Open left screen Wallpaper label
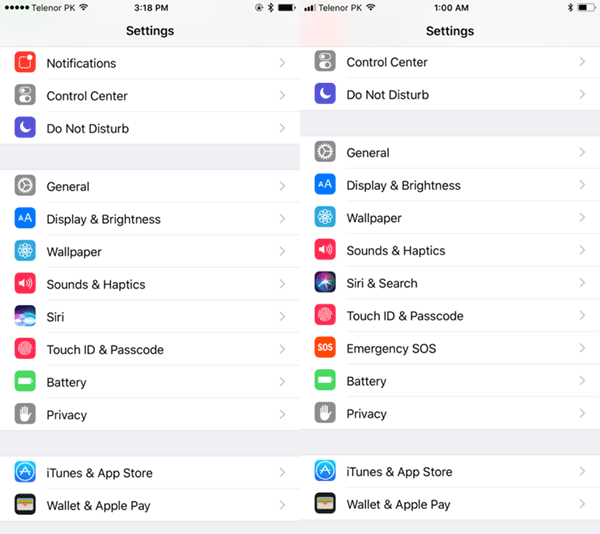Screen dimensions: 600x534 (x=74, y=252)
